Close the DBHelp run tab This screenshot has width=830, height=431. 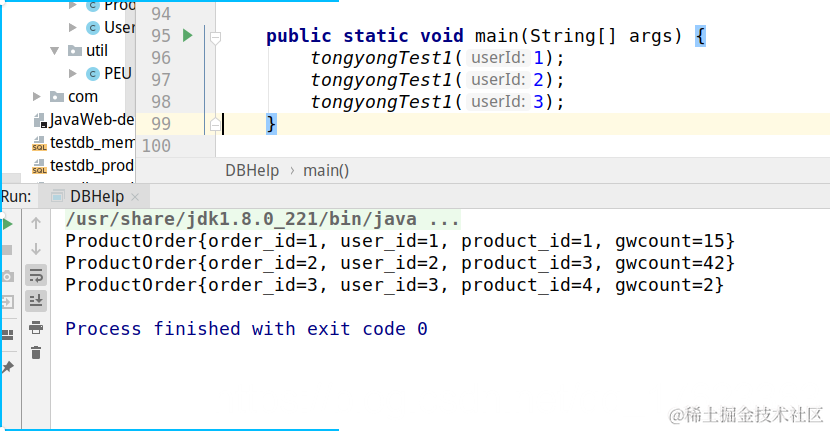[135, 197]
